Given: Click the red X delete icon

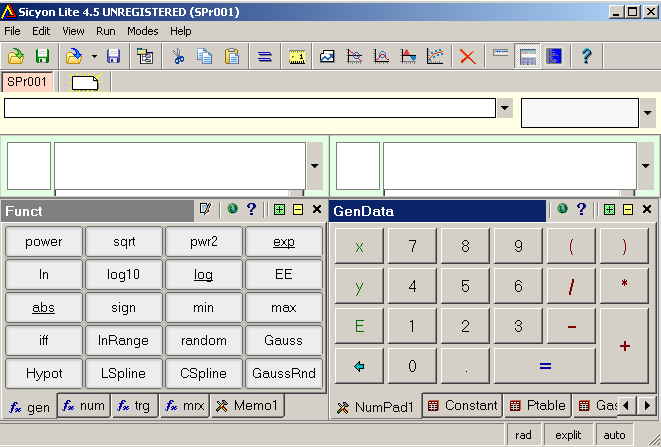Looking at the screenshot, I should tap(468, 56).
